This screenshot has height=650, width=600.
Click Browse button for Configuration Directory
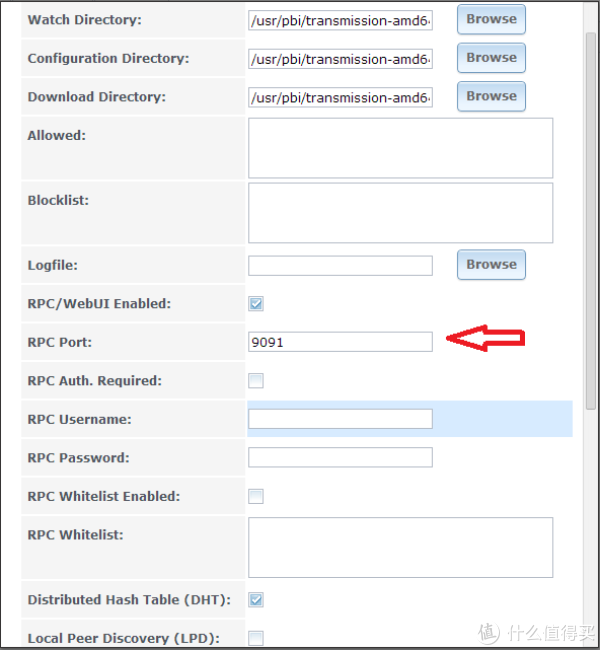tap(491, 58)
